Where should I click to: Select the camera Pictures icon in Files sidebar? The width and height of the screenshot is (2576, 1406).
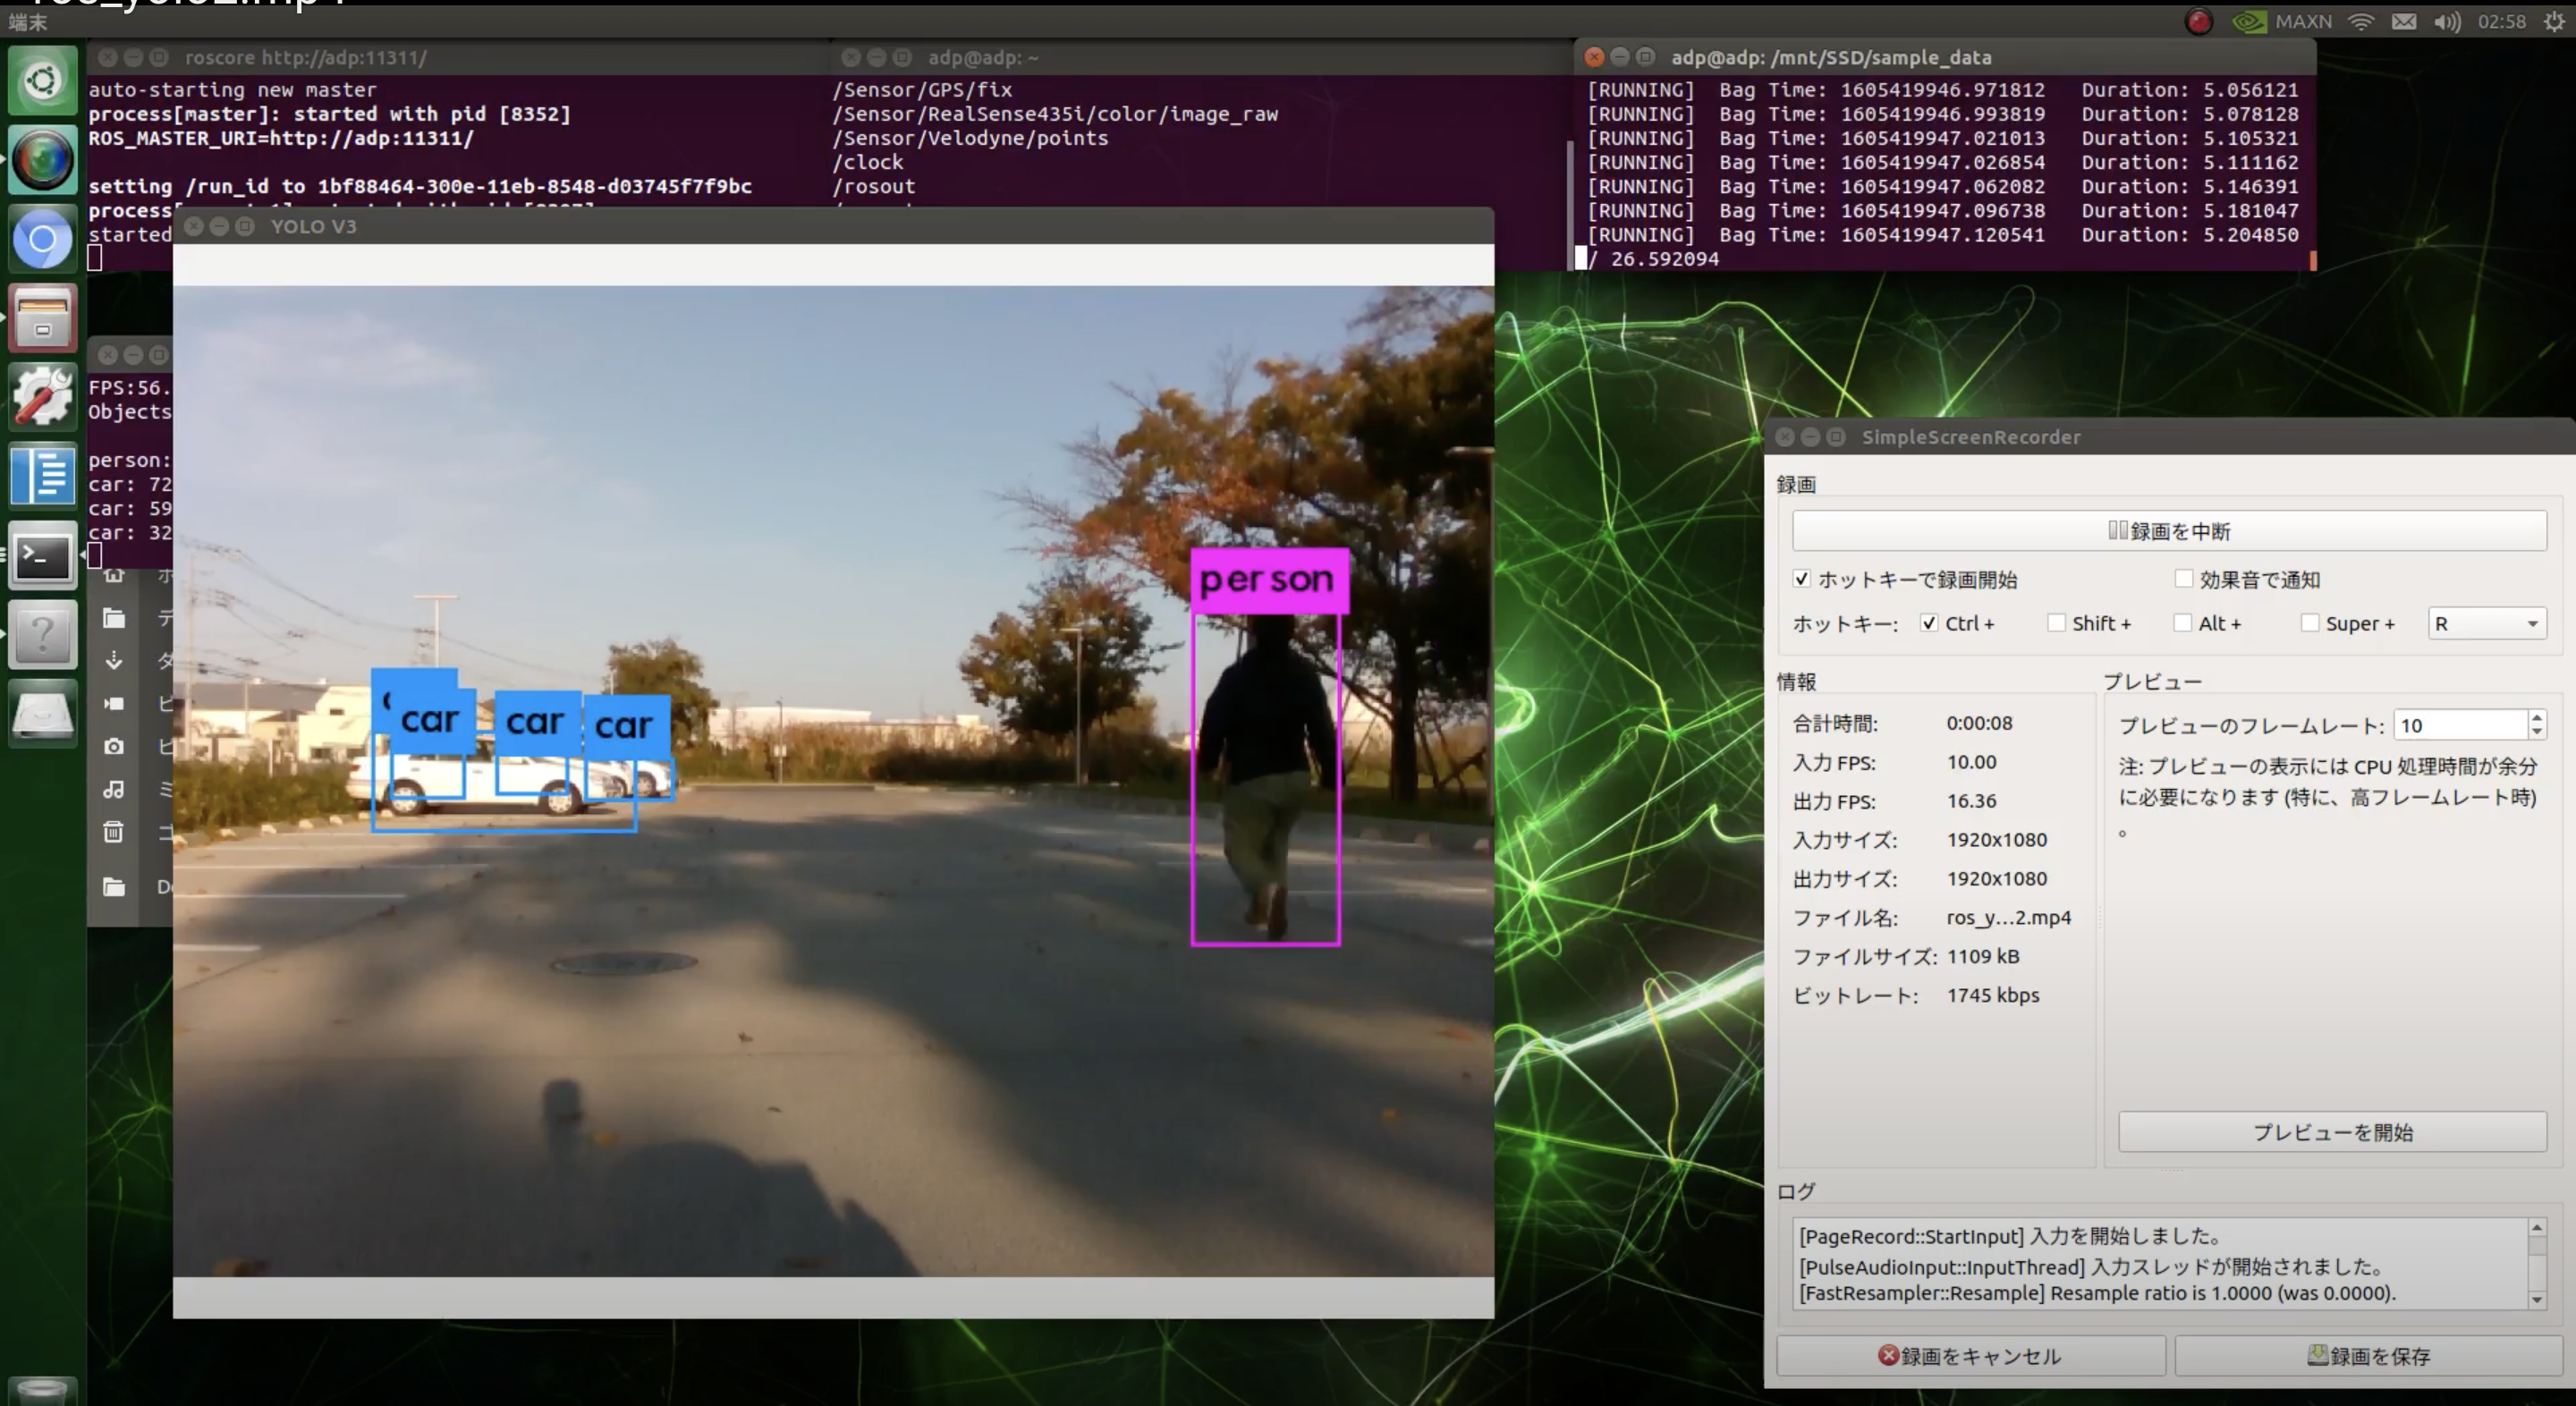tap(114, 746)
